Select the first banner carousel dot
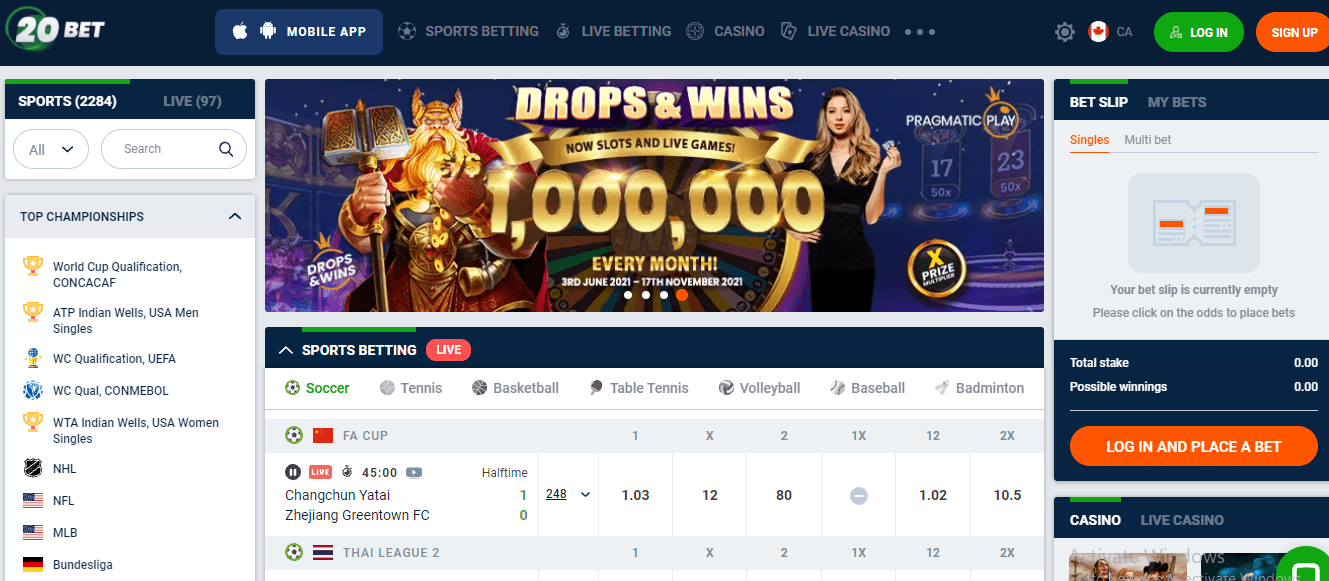This screenshot has width=1329, height=581. (x=628, y=295)
